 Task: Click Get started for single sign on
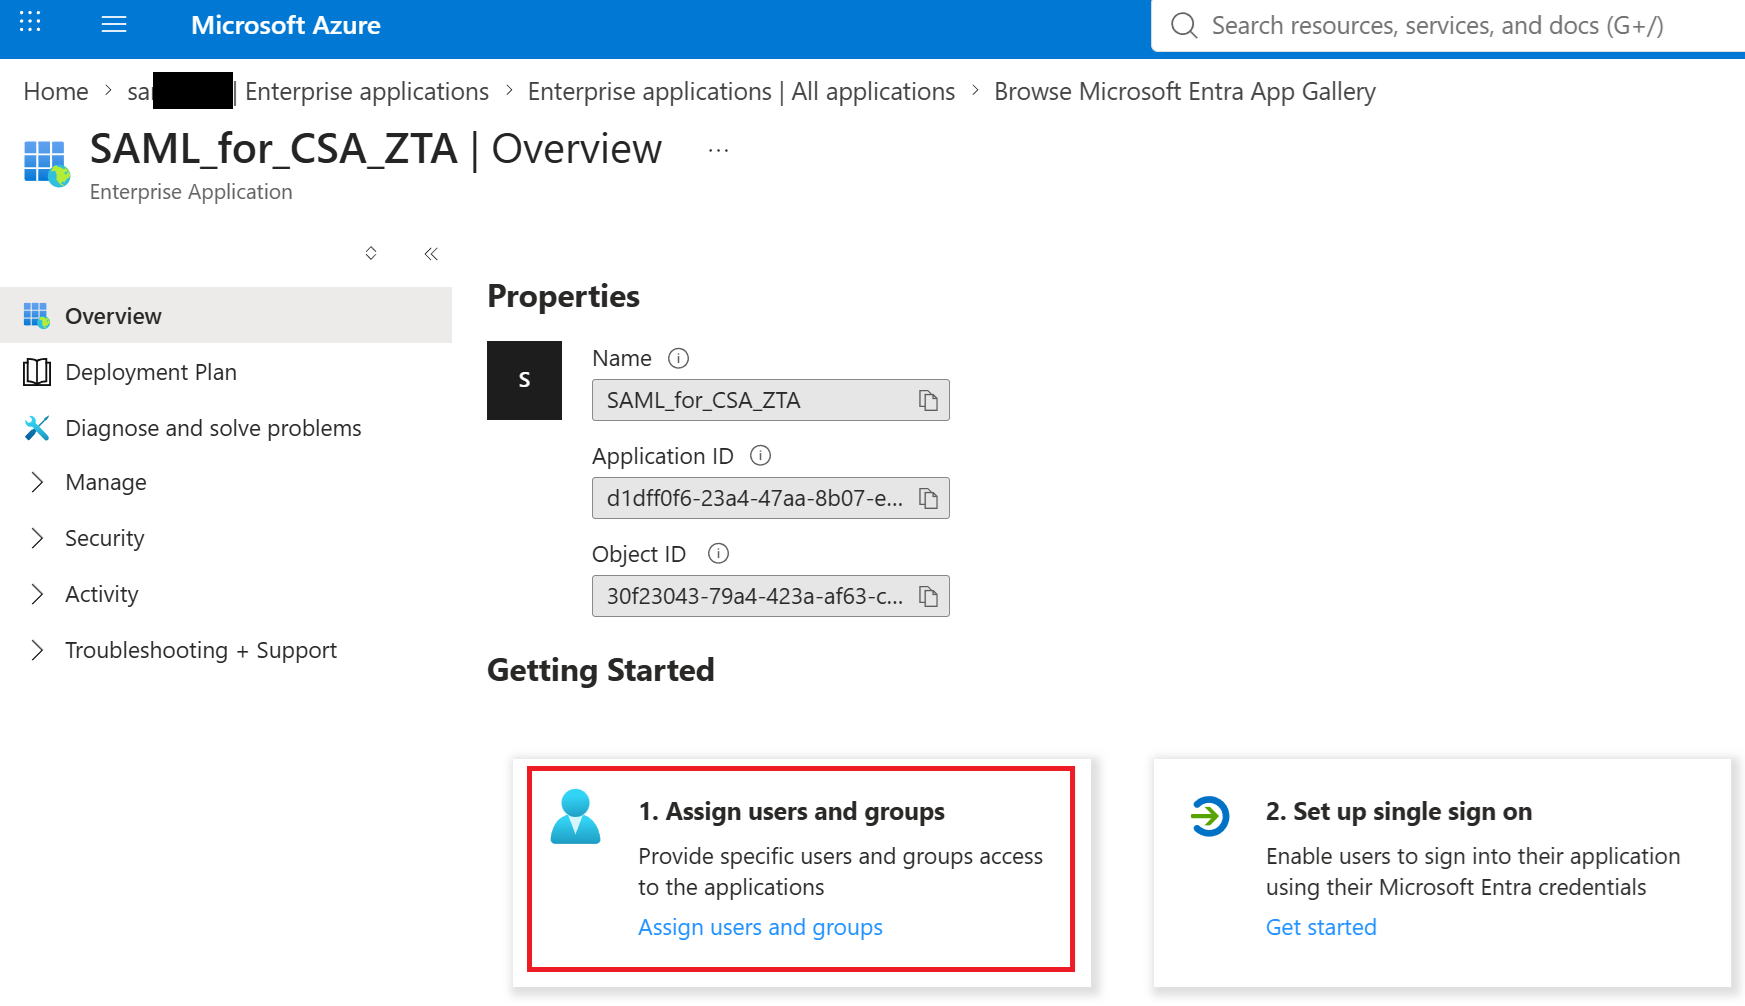tap(1321, 927)
